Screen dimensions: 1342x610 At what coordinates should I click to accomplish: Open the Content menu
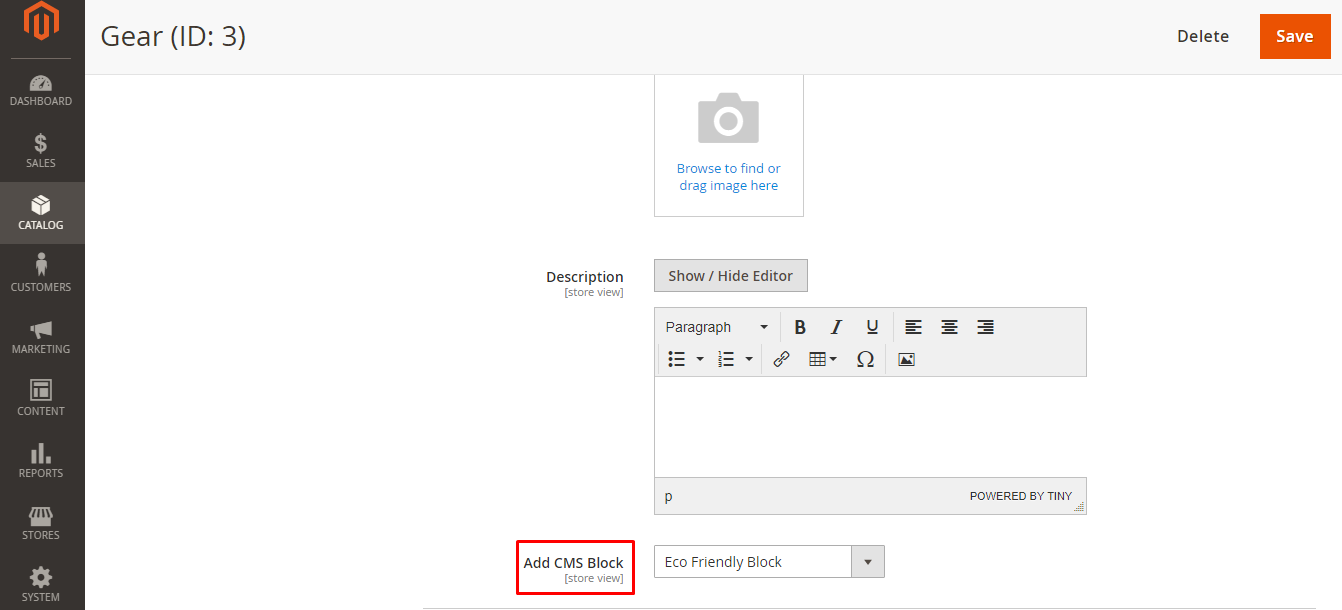tap(42, 399)
